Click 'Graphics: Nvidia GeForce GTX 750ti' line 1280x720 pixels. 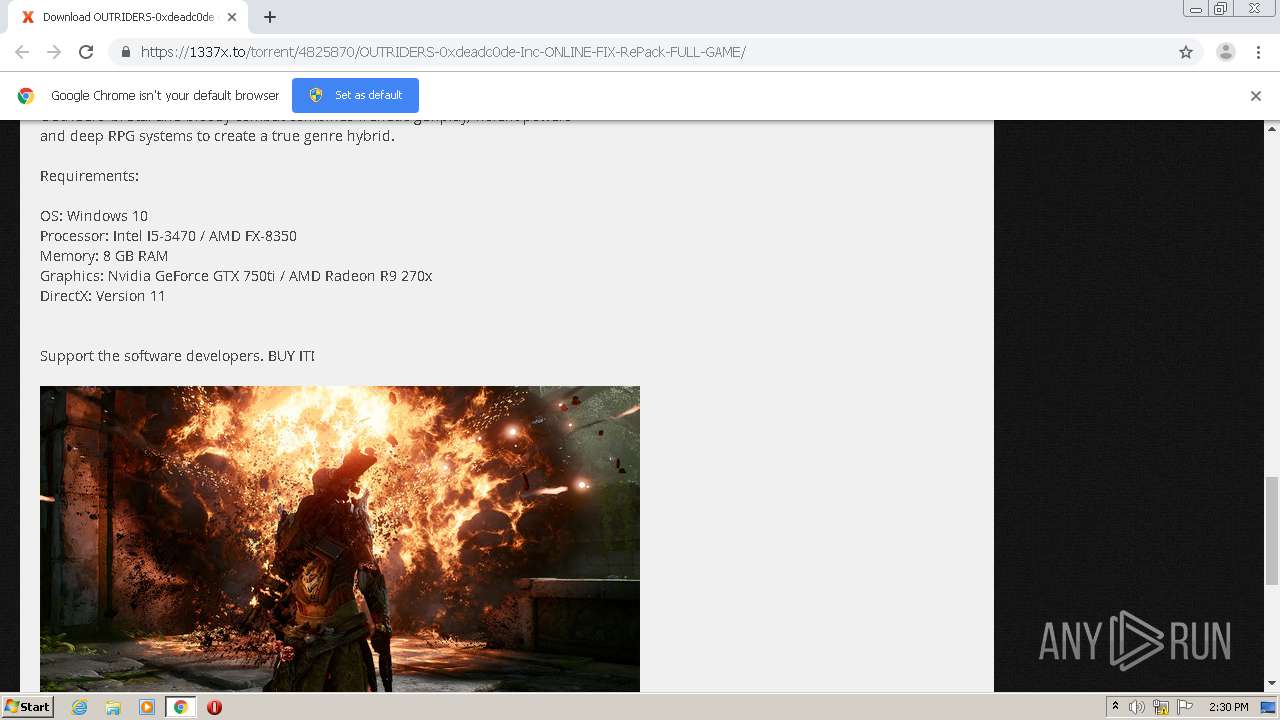coord(236,276)
